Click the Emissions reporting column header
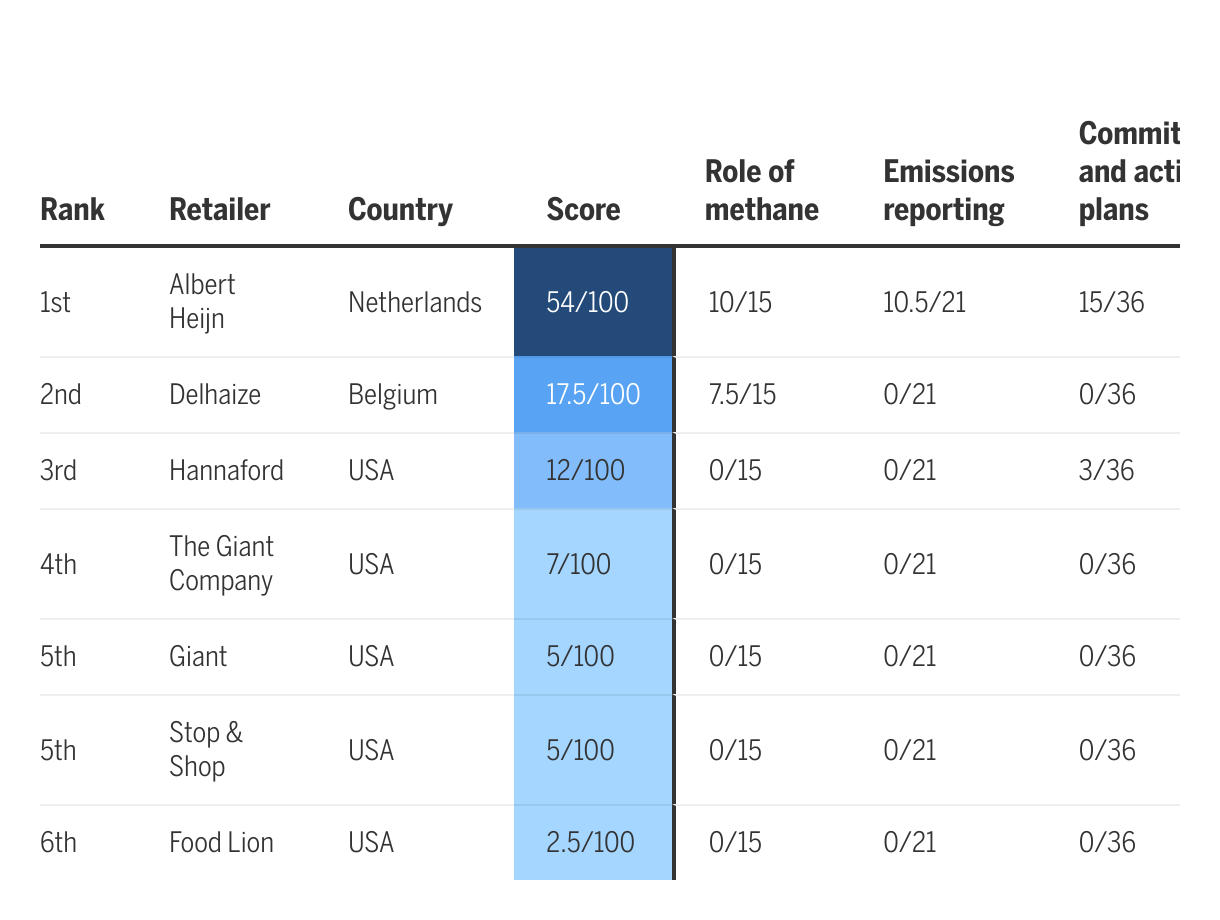This screenshot has width=1220, height=920. click(x=948, y=190)
